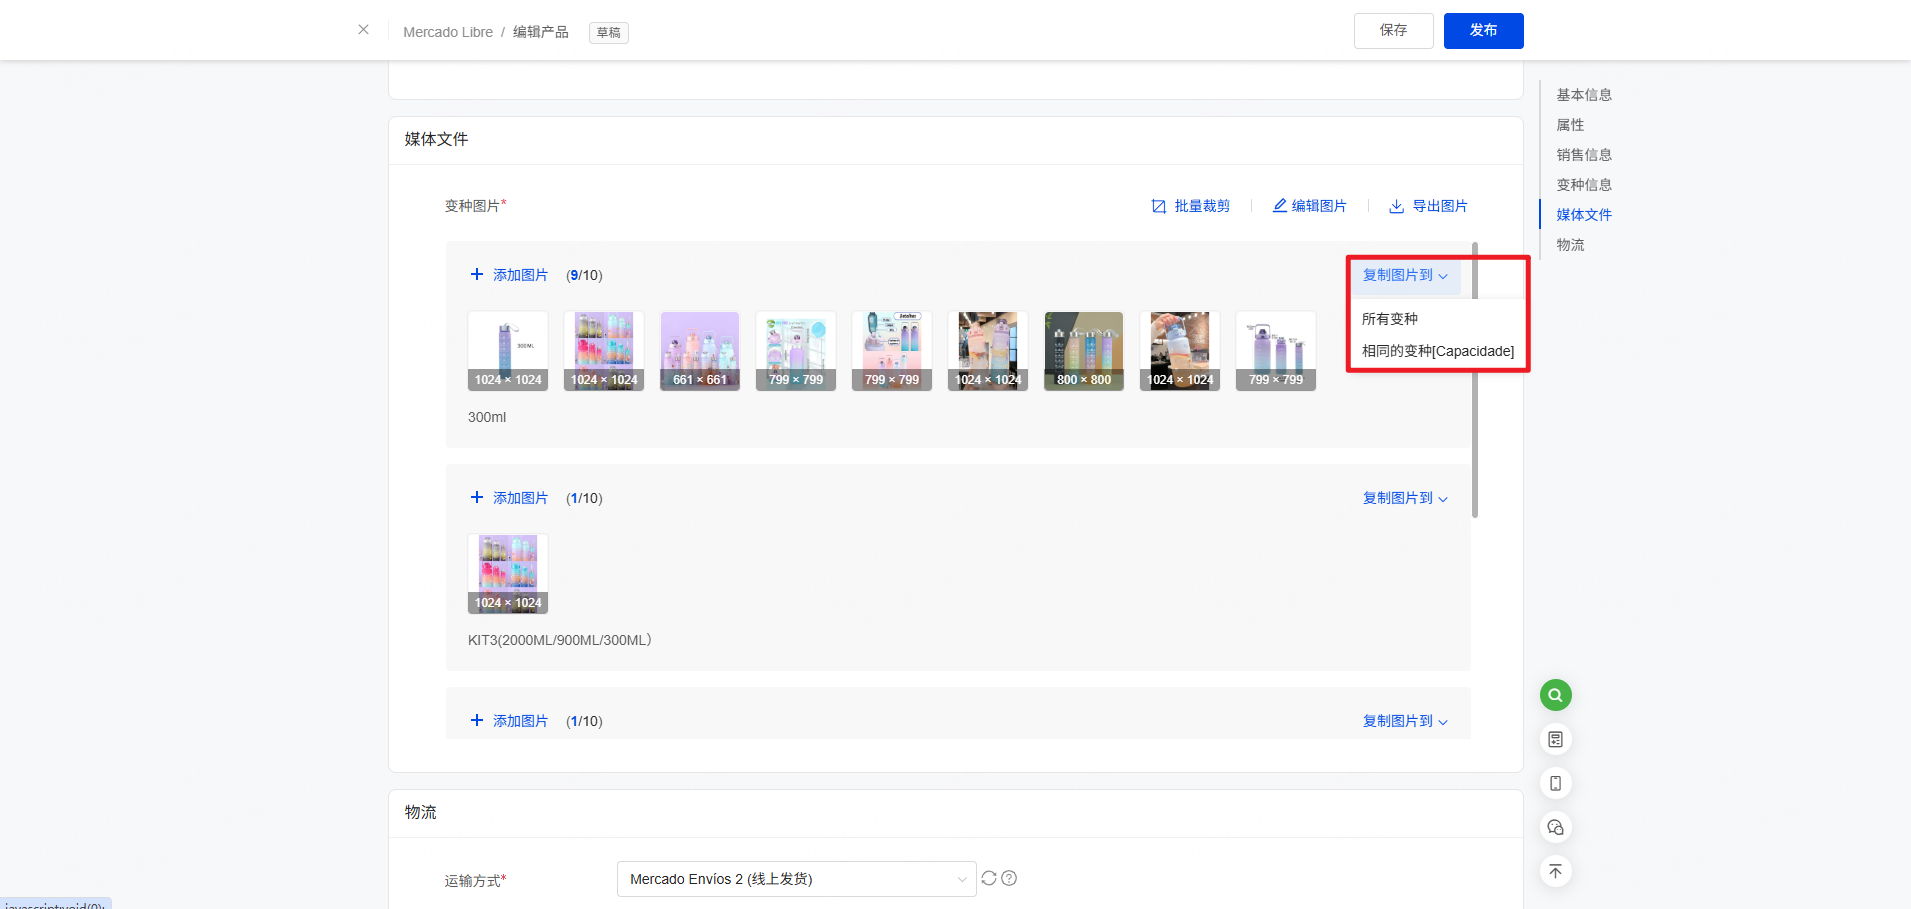The image size is (1911, 909).
Task: Click the blue 发布 publish button
Action: [x=1483, y=31]
